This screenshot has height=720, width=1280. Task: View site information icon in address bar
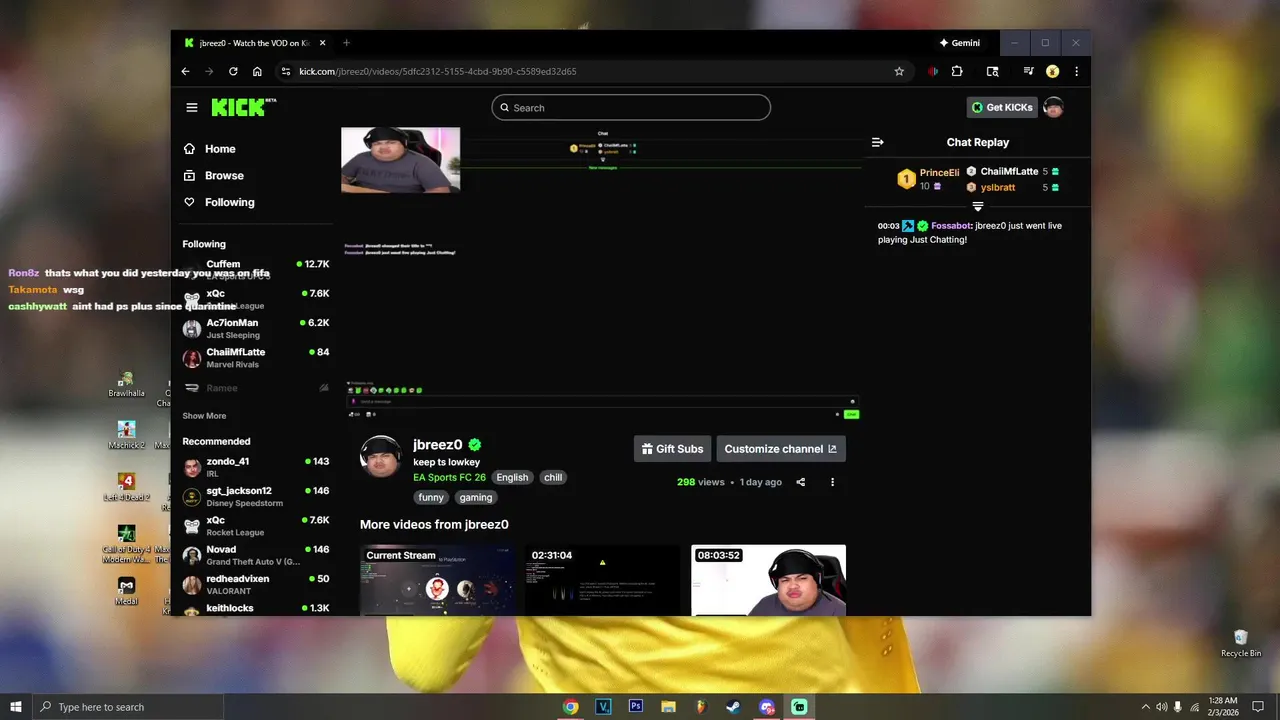[x=285, y=71]
